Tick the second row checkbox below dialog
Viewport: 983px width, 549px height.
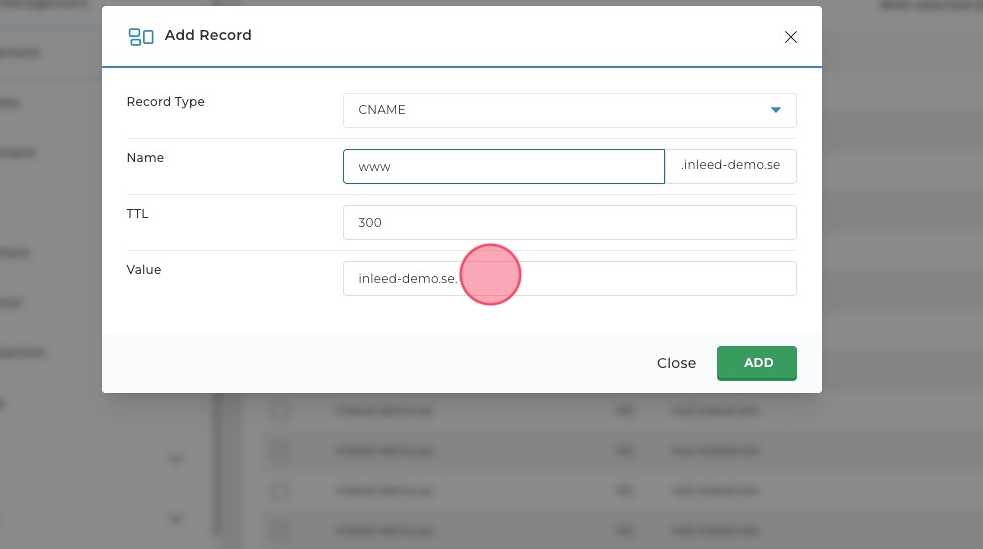click(281, 451)
